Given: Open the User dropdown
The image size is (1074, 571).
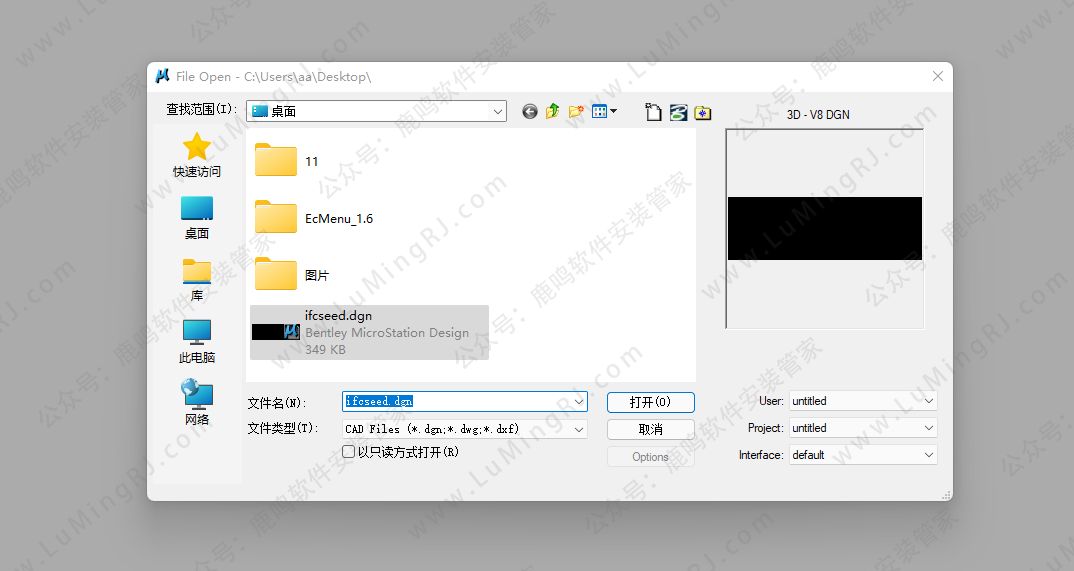Looking at the screenshot, I should [x=928, y=401].
